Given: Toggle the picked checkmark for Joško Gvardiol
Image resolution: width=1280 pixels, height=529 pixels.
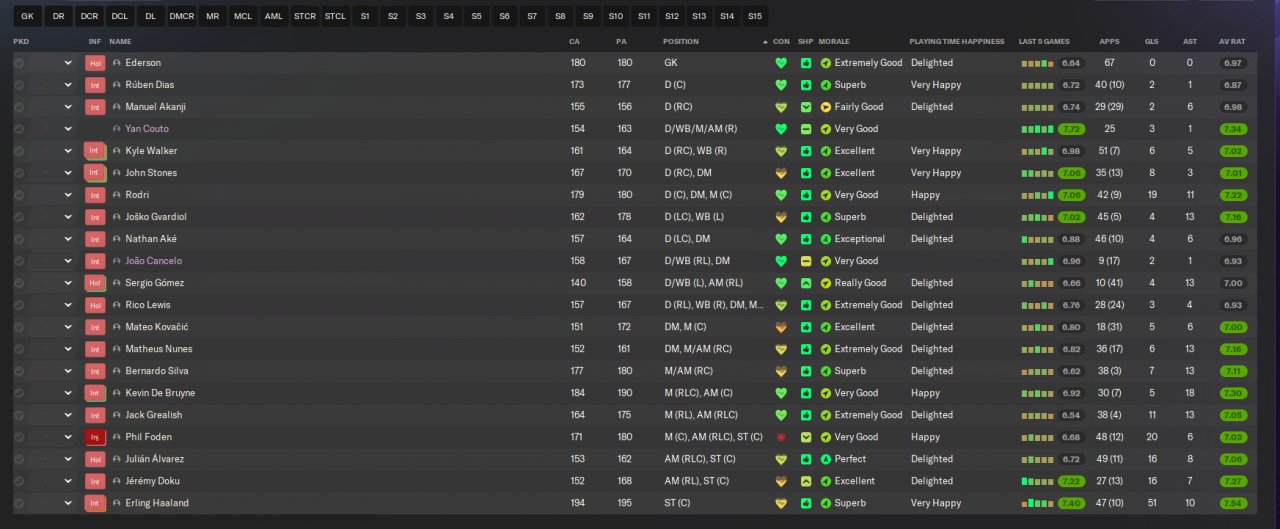Looking at the screenshot, I should [x=19, y=217].
